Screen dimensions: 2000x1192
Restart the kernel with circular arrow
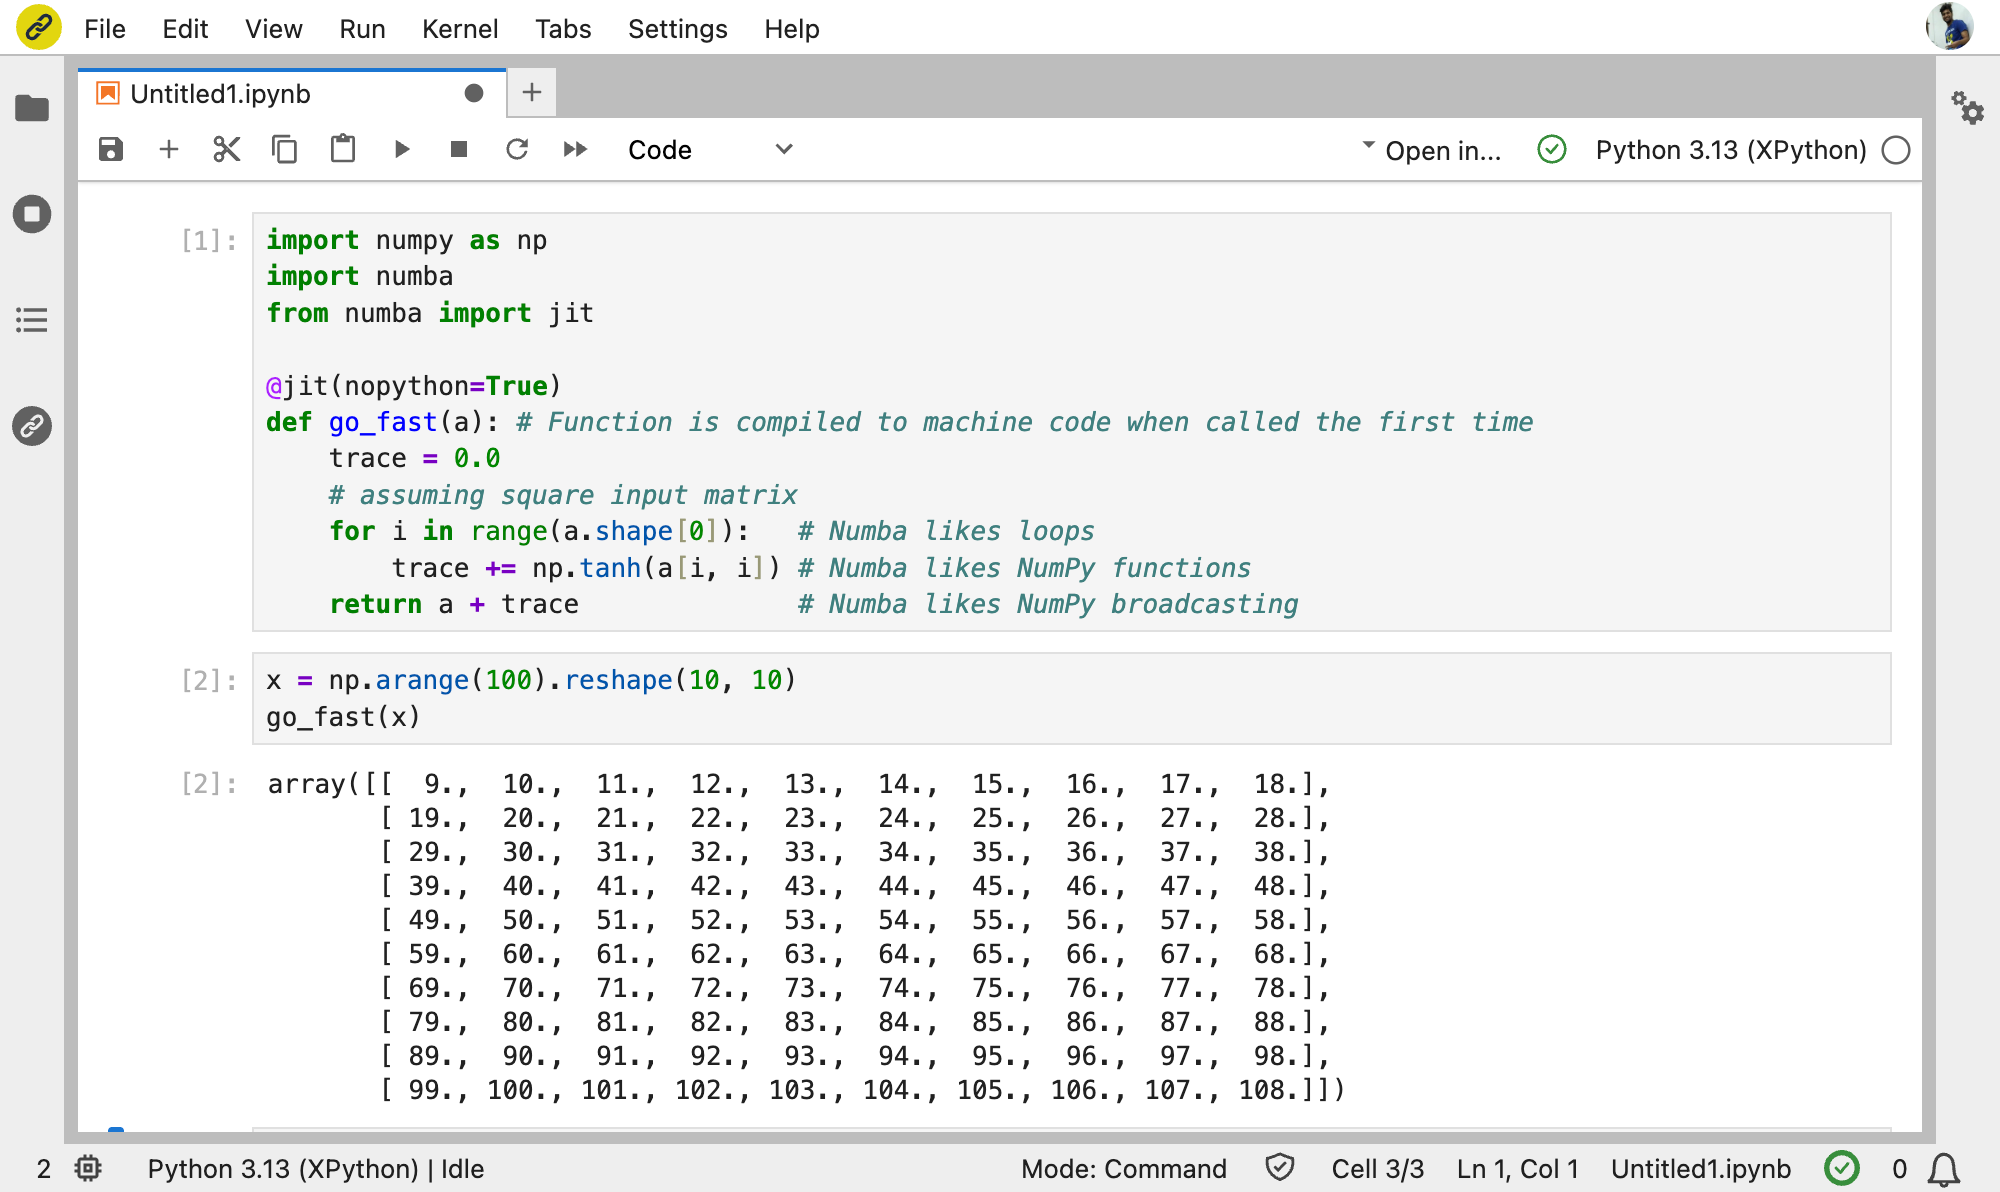(517, 150)
